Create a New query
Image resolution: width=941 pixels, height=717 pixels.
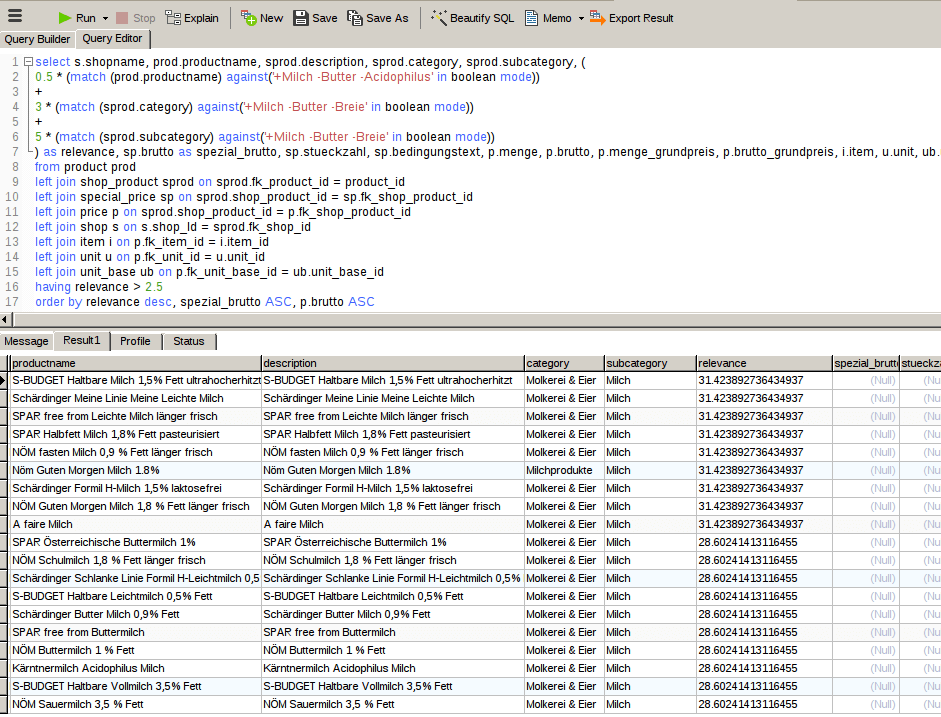coord(262,18)
